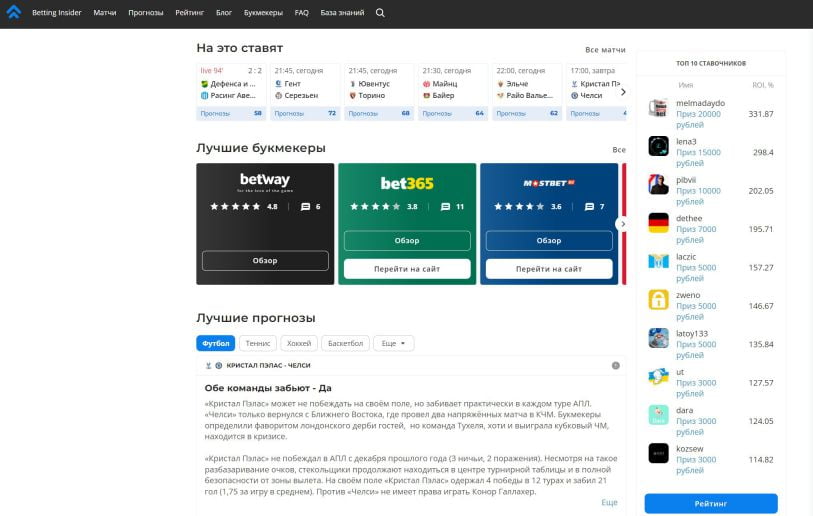This screenshot has height=516, width=813.
Task: Click the blue Рейтинг button
Action: point(711,504)
